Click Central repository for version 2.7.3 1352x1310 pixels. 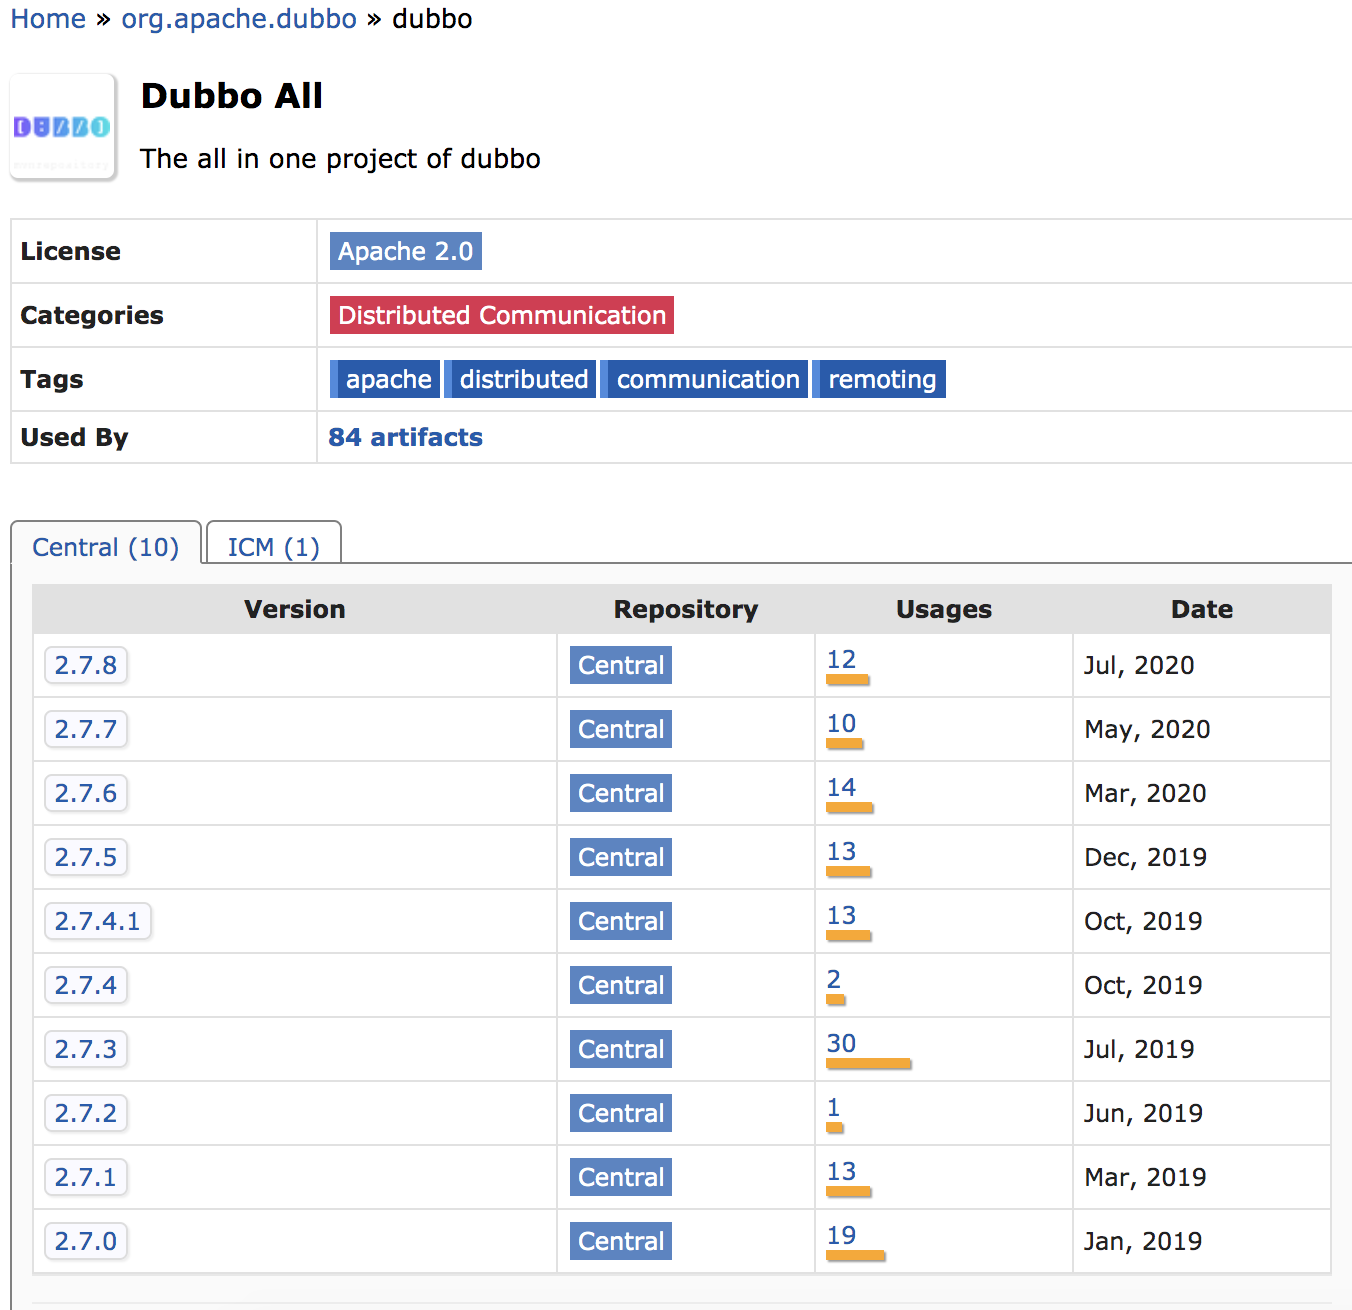click(x=621, y=1049)
